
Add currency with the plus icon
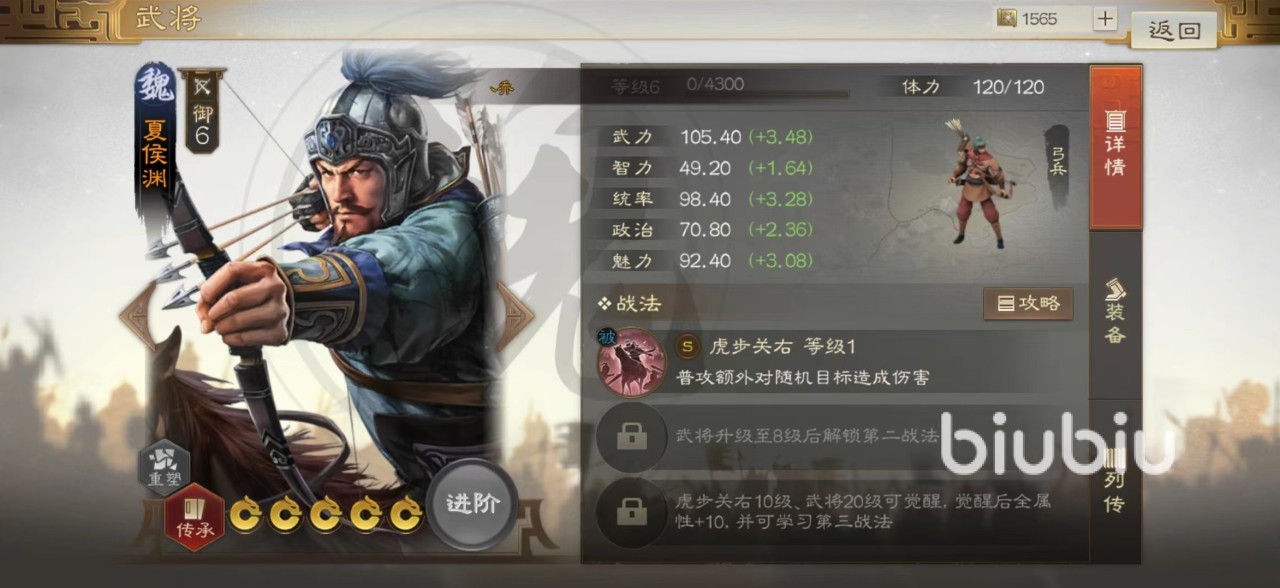tap(1105, 18)
